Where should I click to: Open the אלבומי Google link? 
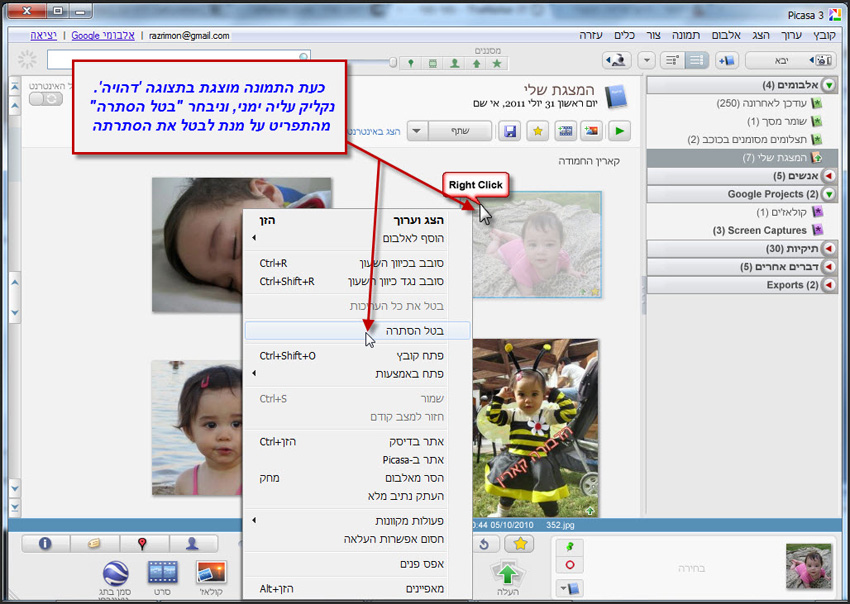pos(103,35)
